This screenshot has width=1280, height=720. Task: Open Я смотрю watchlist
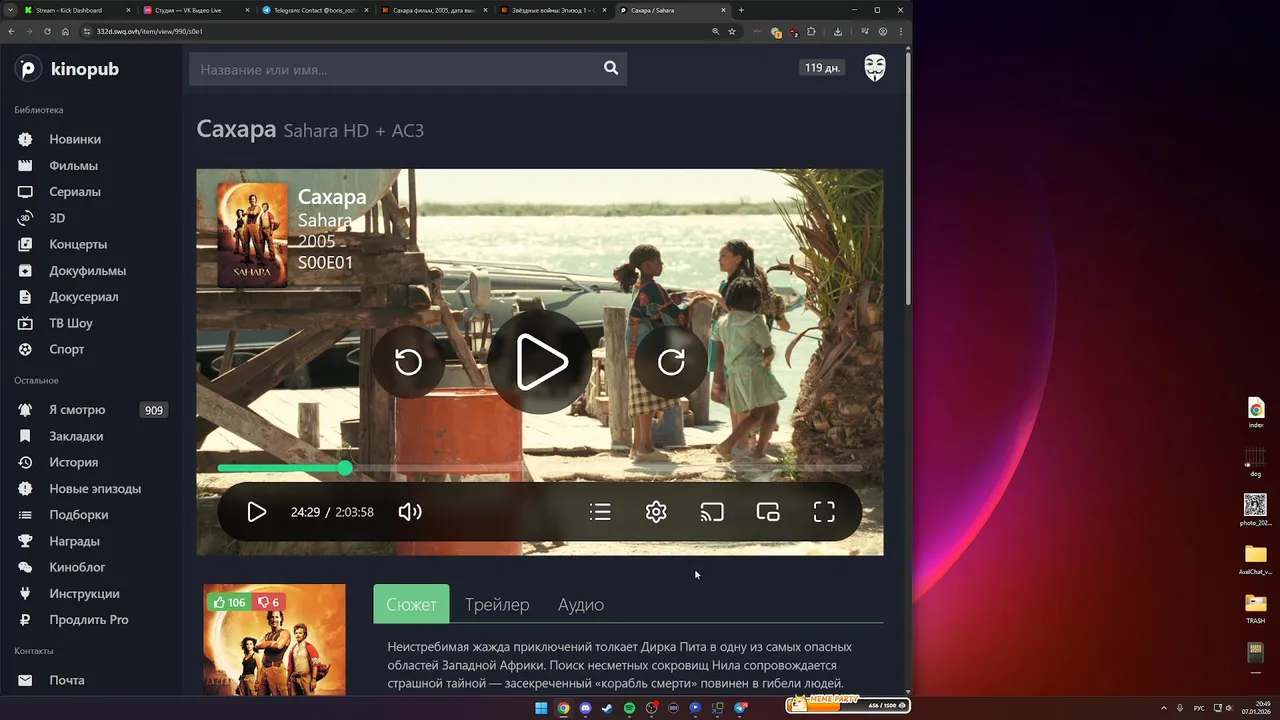77,410
